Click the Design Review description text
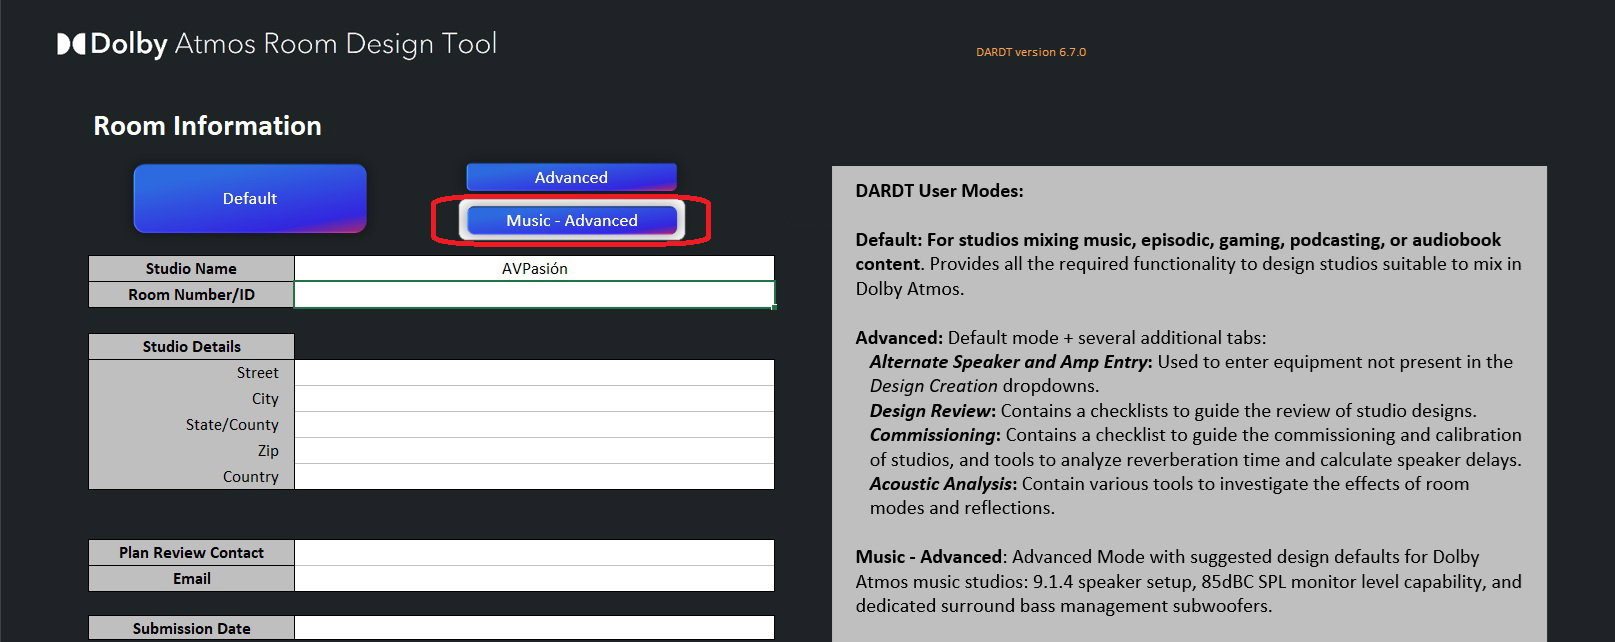Viewport: 1615px width, 642px height. (1173, 411)
